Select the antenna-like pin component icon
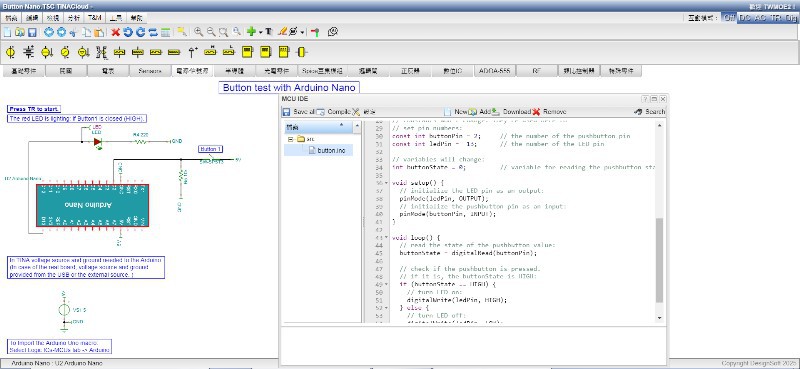The height and width of the screenshot is (369, 800). tap(192, 52)
